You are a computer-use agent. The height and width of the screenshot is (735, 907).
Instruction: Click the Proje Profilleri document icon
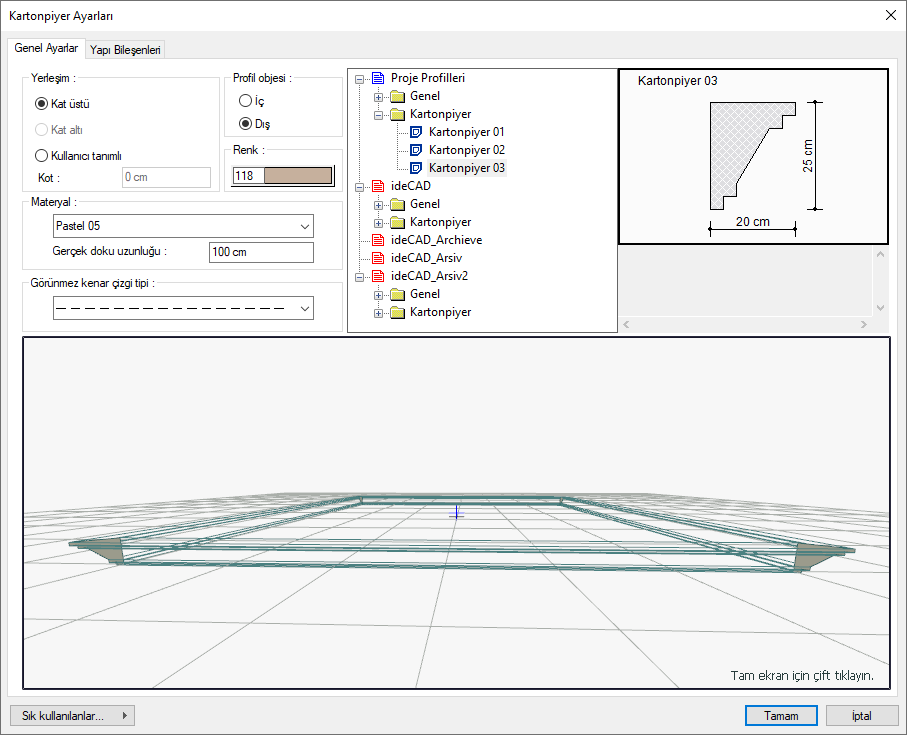coord(377,78)
